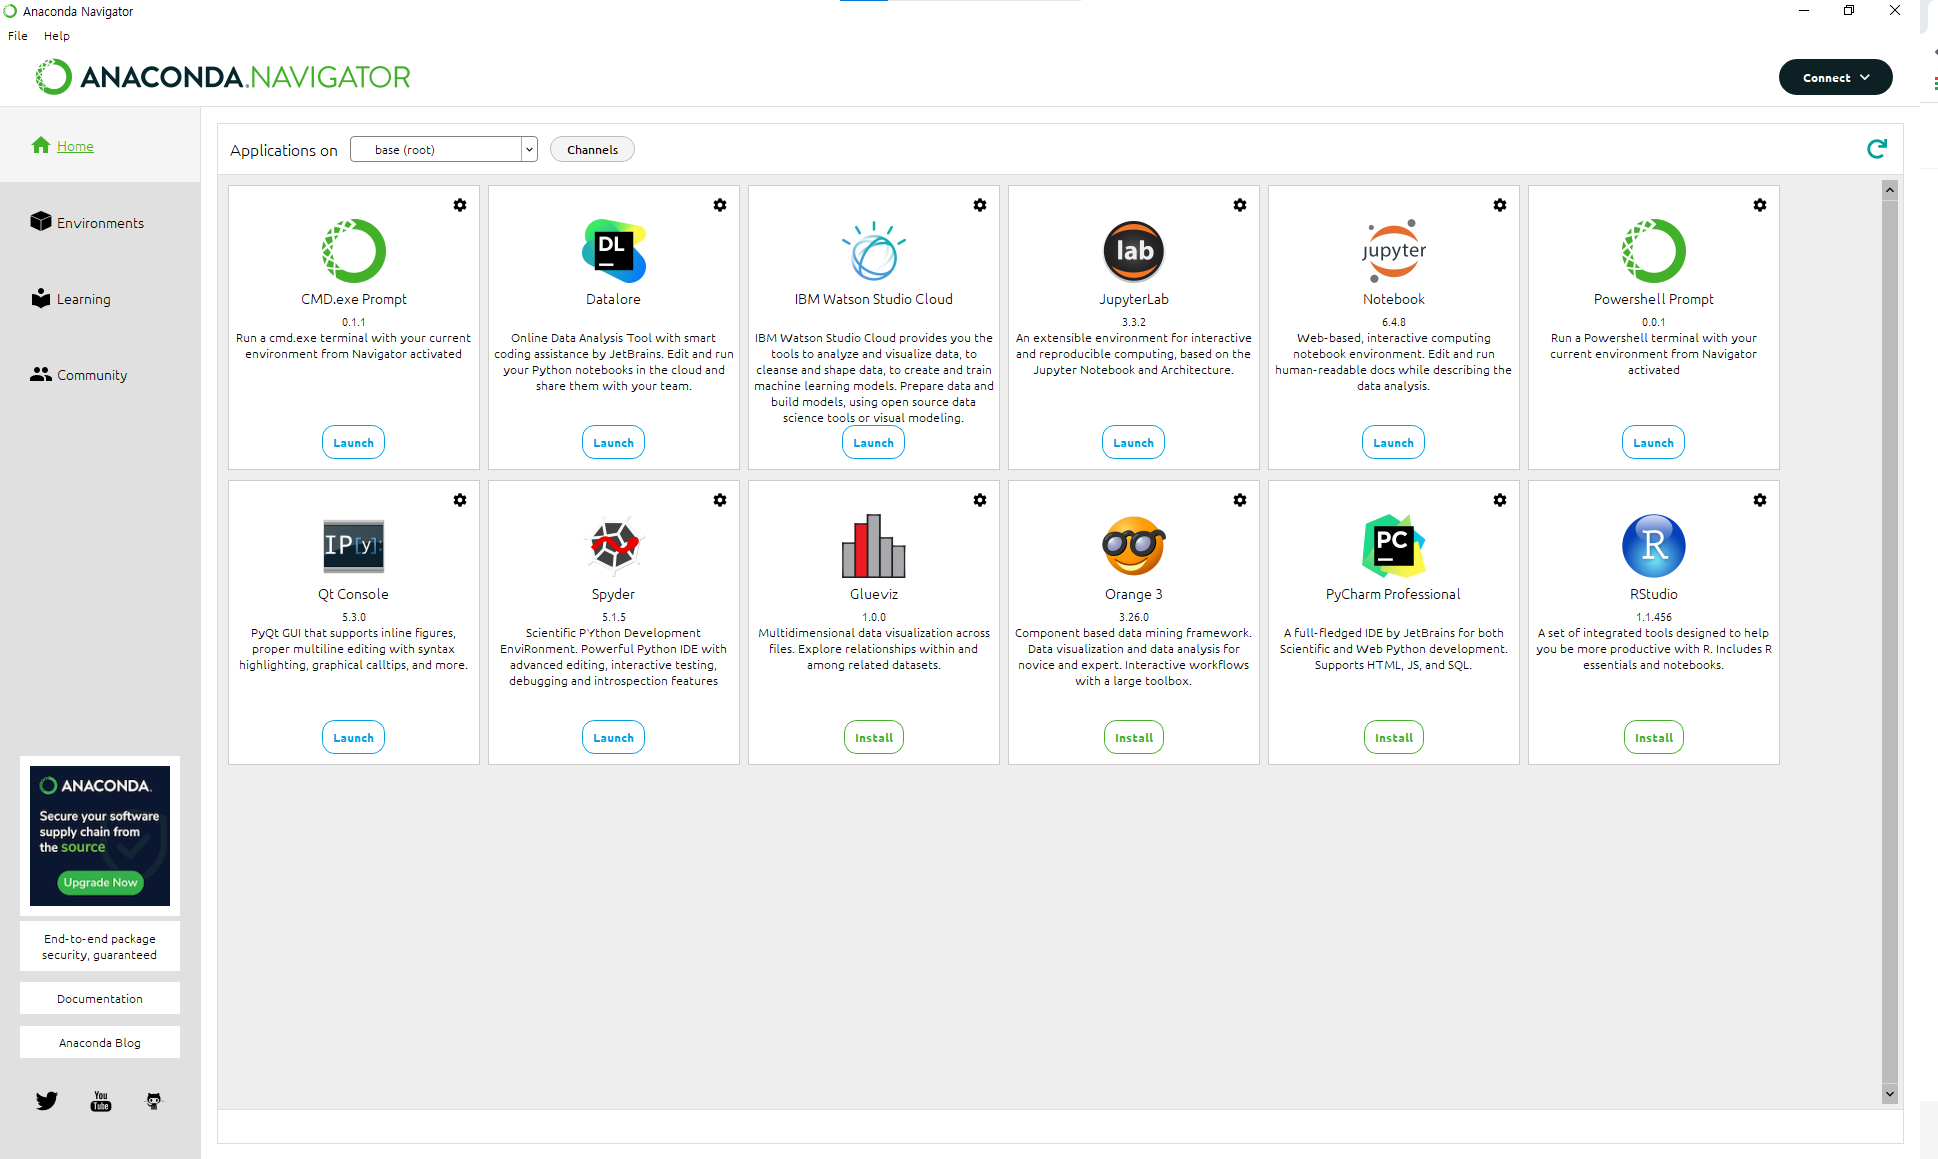The height and width of the screenshot is (1159, 1938).
Task: Click the Upgrade Now banner button
Action: tap(100, 882)
